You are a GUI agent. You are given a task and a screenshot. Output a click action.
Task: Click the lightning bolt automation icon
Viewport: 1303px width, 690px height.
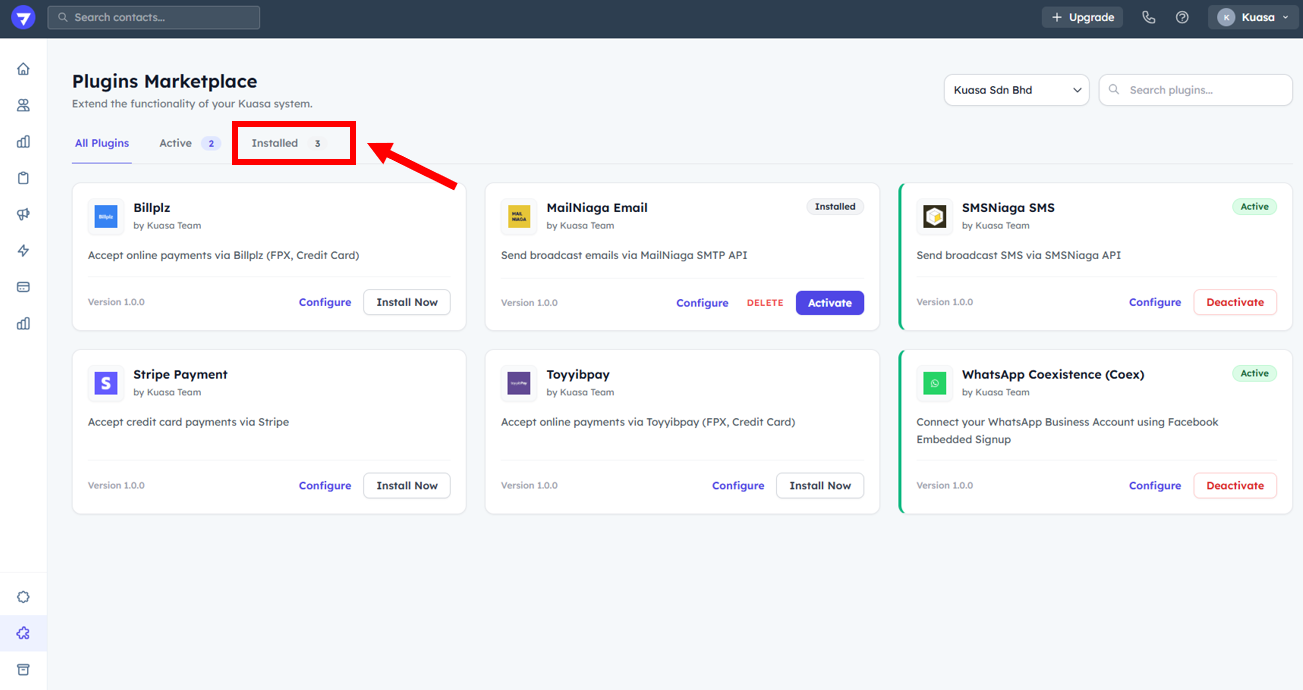pyautogui.click(x=23, y=251)
